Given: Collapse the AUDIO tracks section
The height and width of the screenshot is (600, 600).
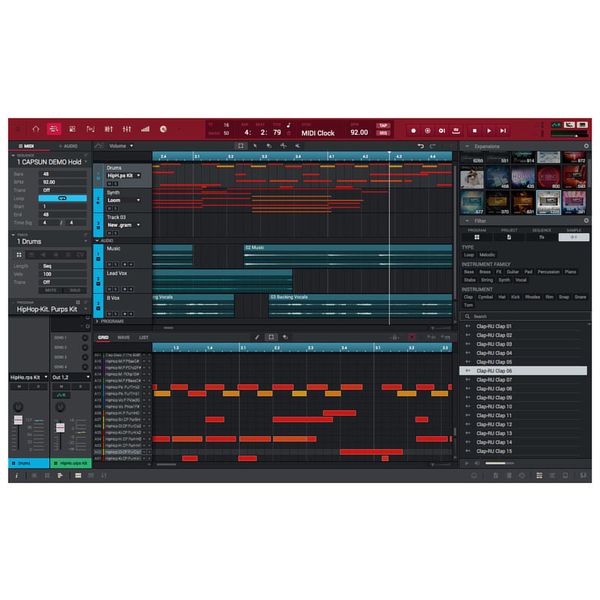Looking at the screenshot, I should click(97, 241).
